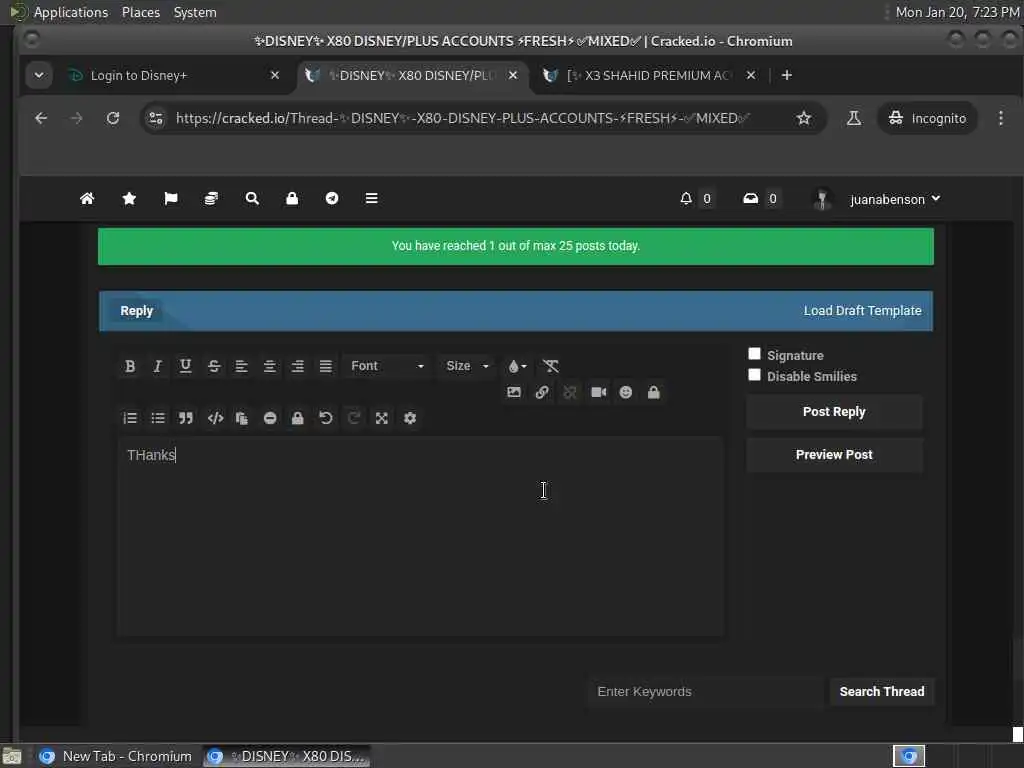Click lock icon beside the undo icon

point(298,419)
